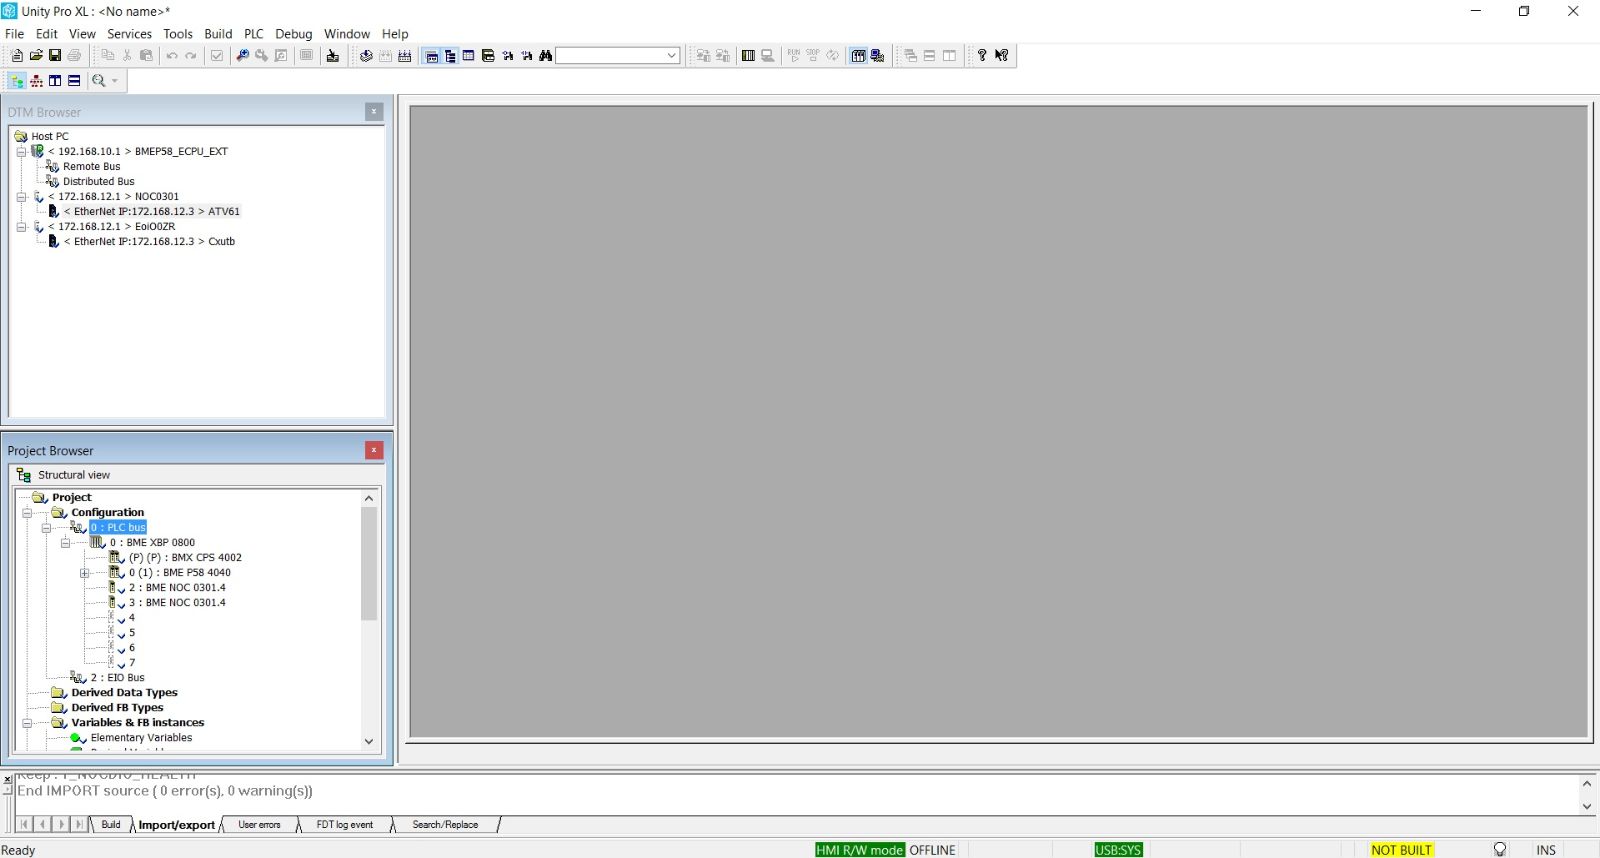Image resolution: width=1600 pixels, height=858 pixels.
Task: Open the Build menu
Action: point(218,34)
